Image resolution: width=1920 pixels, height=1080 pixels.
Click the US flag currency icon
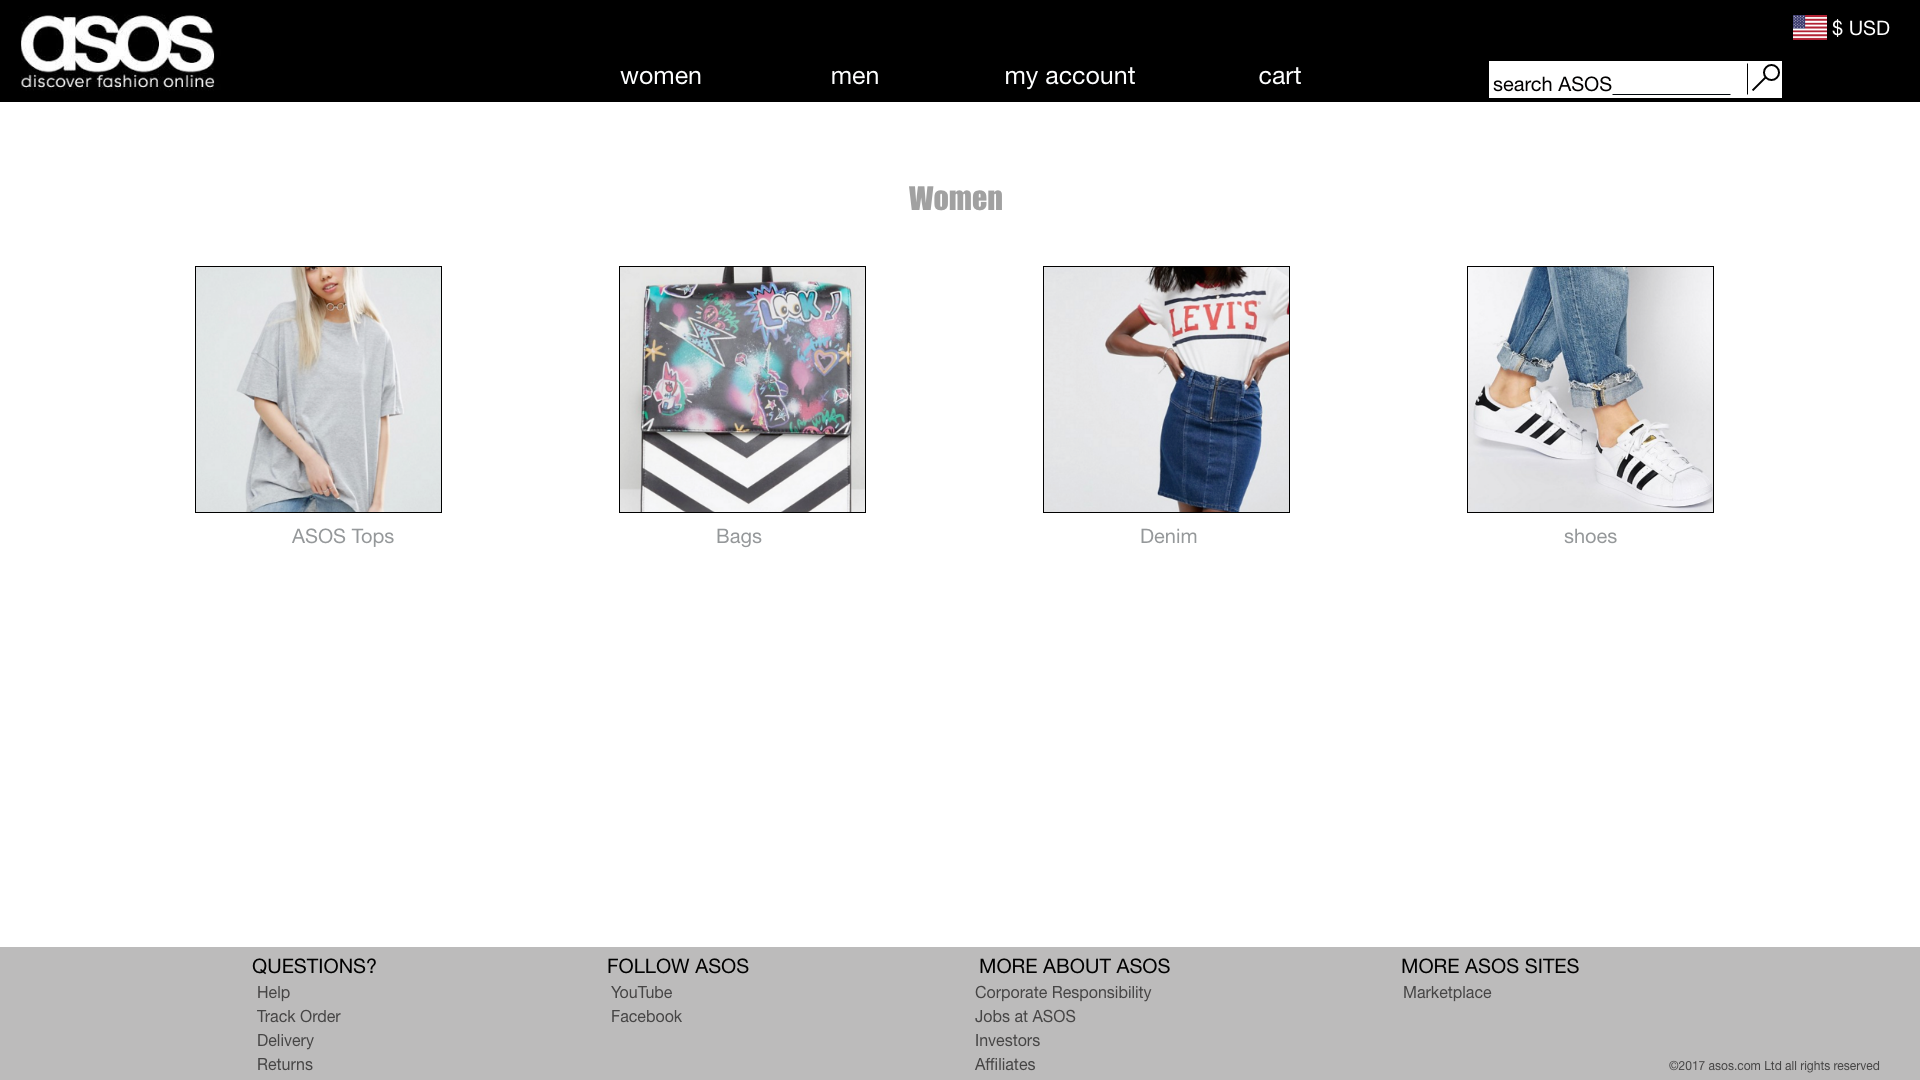coord(1809,28)
